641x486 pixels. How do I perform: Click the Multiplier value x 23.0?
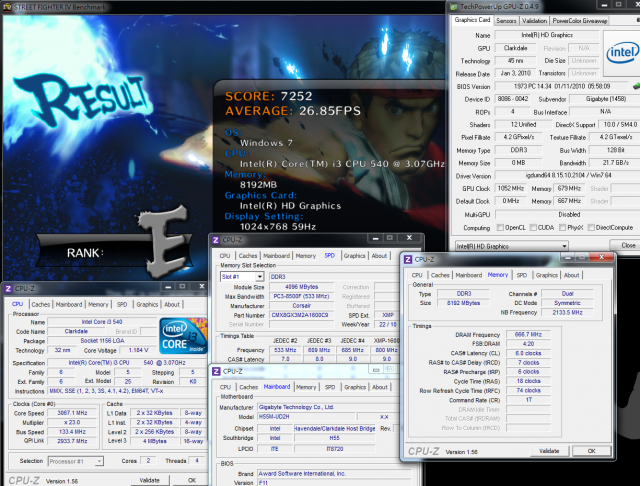pos(72,422)
